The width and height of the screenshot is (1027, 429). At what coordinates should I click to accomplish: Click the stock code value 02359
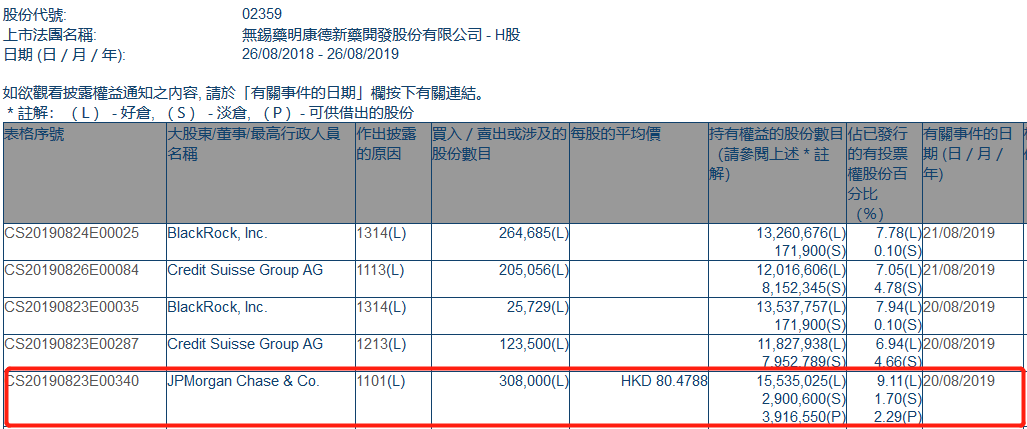pyautogui.click(x=263, y=14)
